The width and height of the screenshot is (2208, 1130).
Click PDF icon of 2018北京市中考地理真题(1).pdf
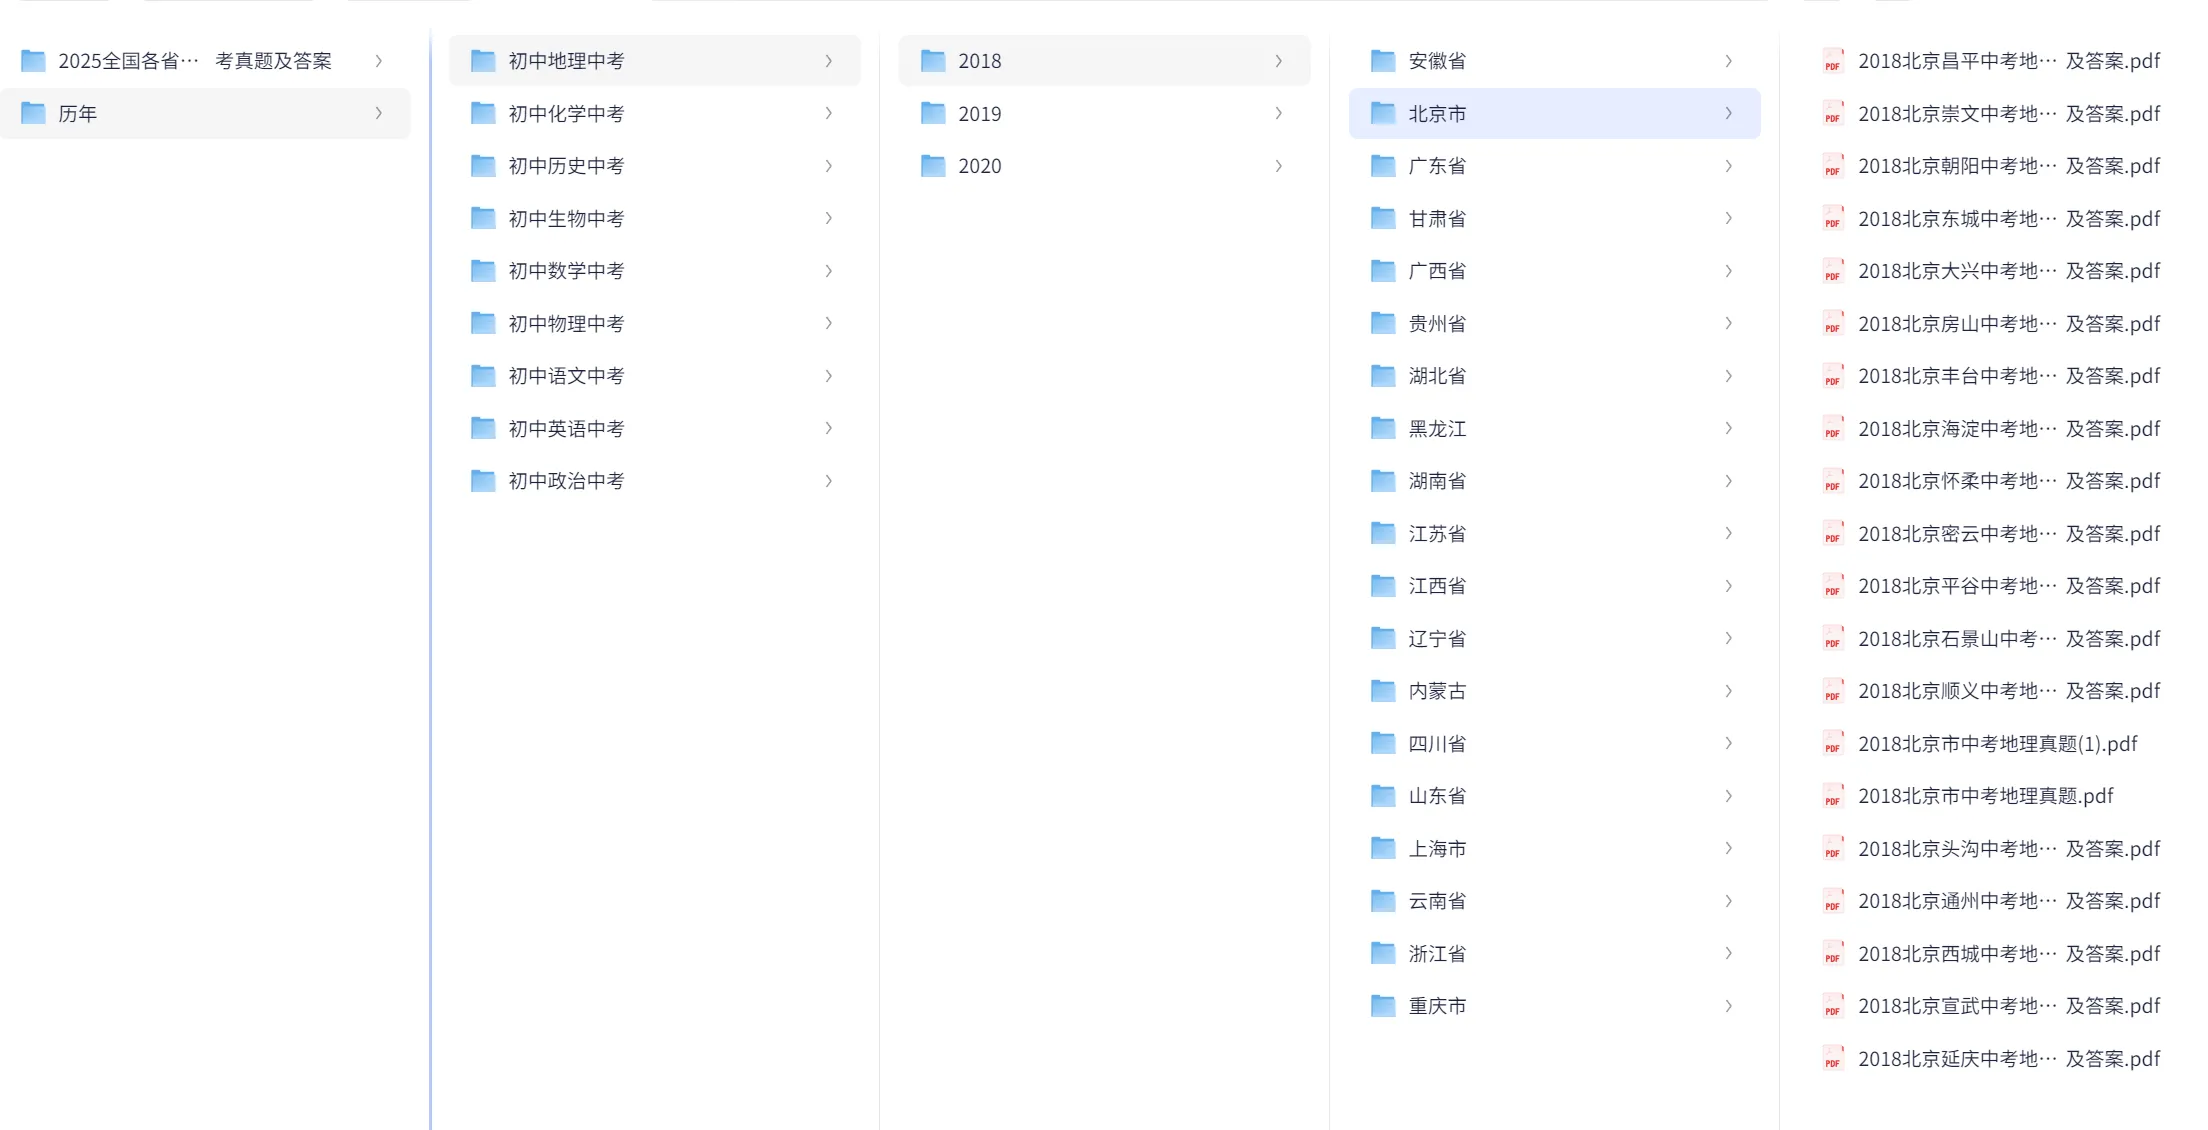1832,744
